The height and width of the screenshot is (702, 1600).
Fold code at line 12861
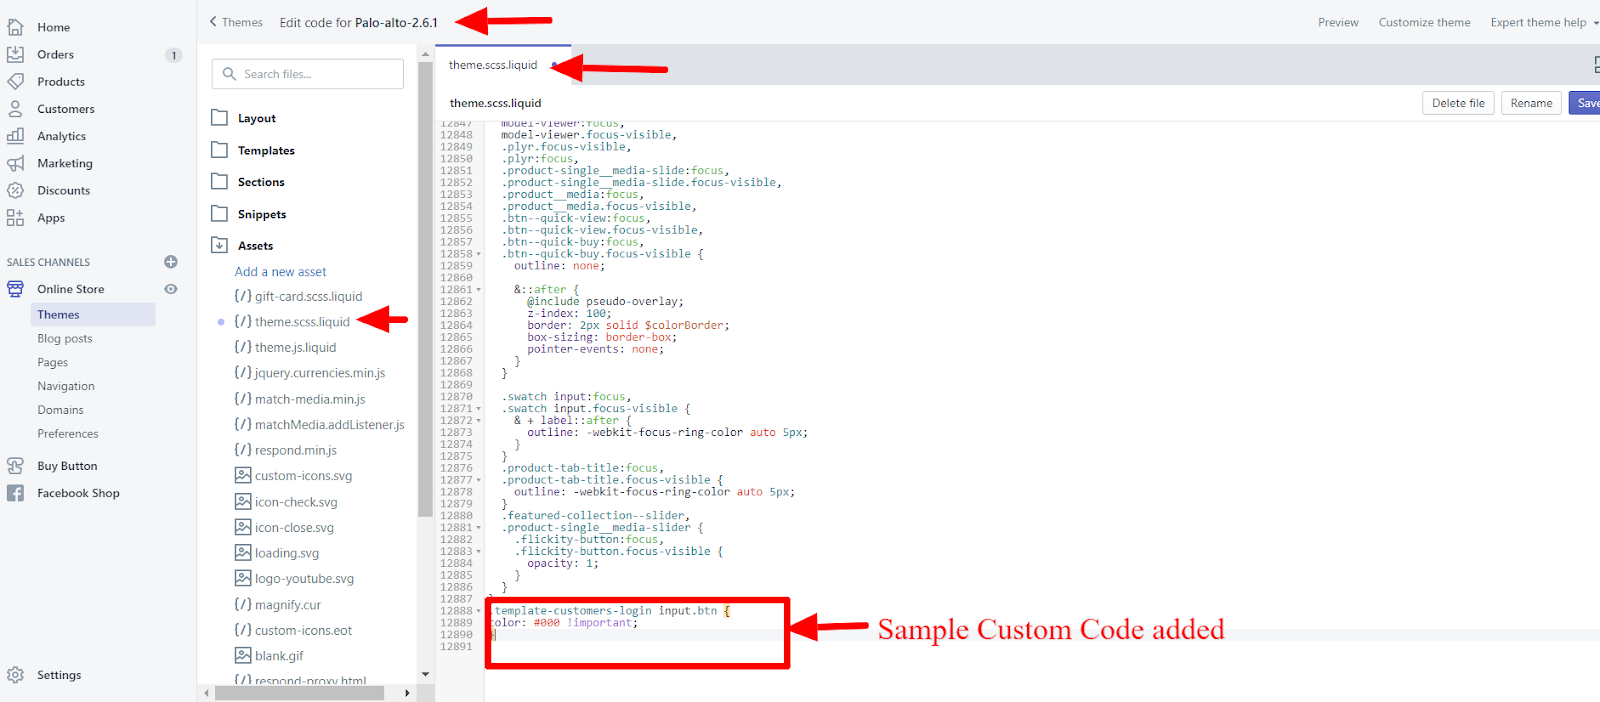point(478,290)
